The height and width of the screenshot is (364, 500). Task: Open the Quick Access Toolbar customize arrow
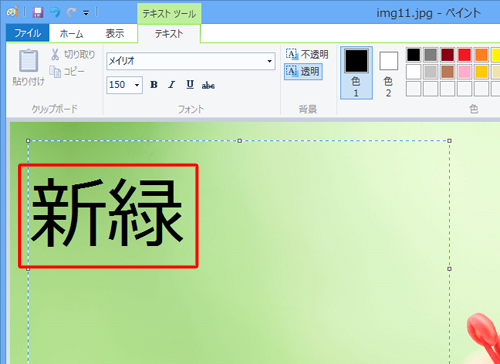click(86, 13)
